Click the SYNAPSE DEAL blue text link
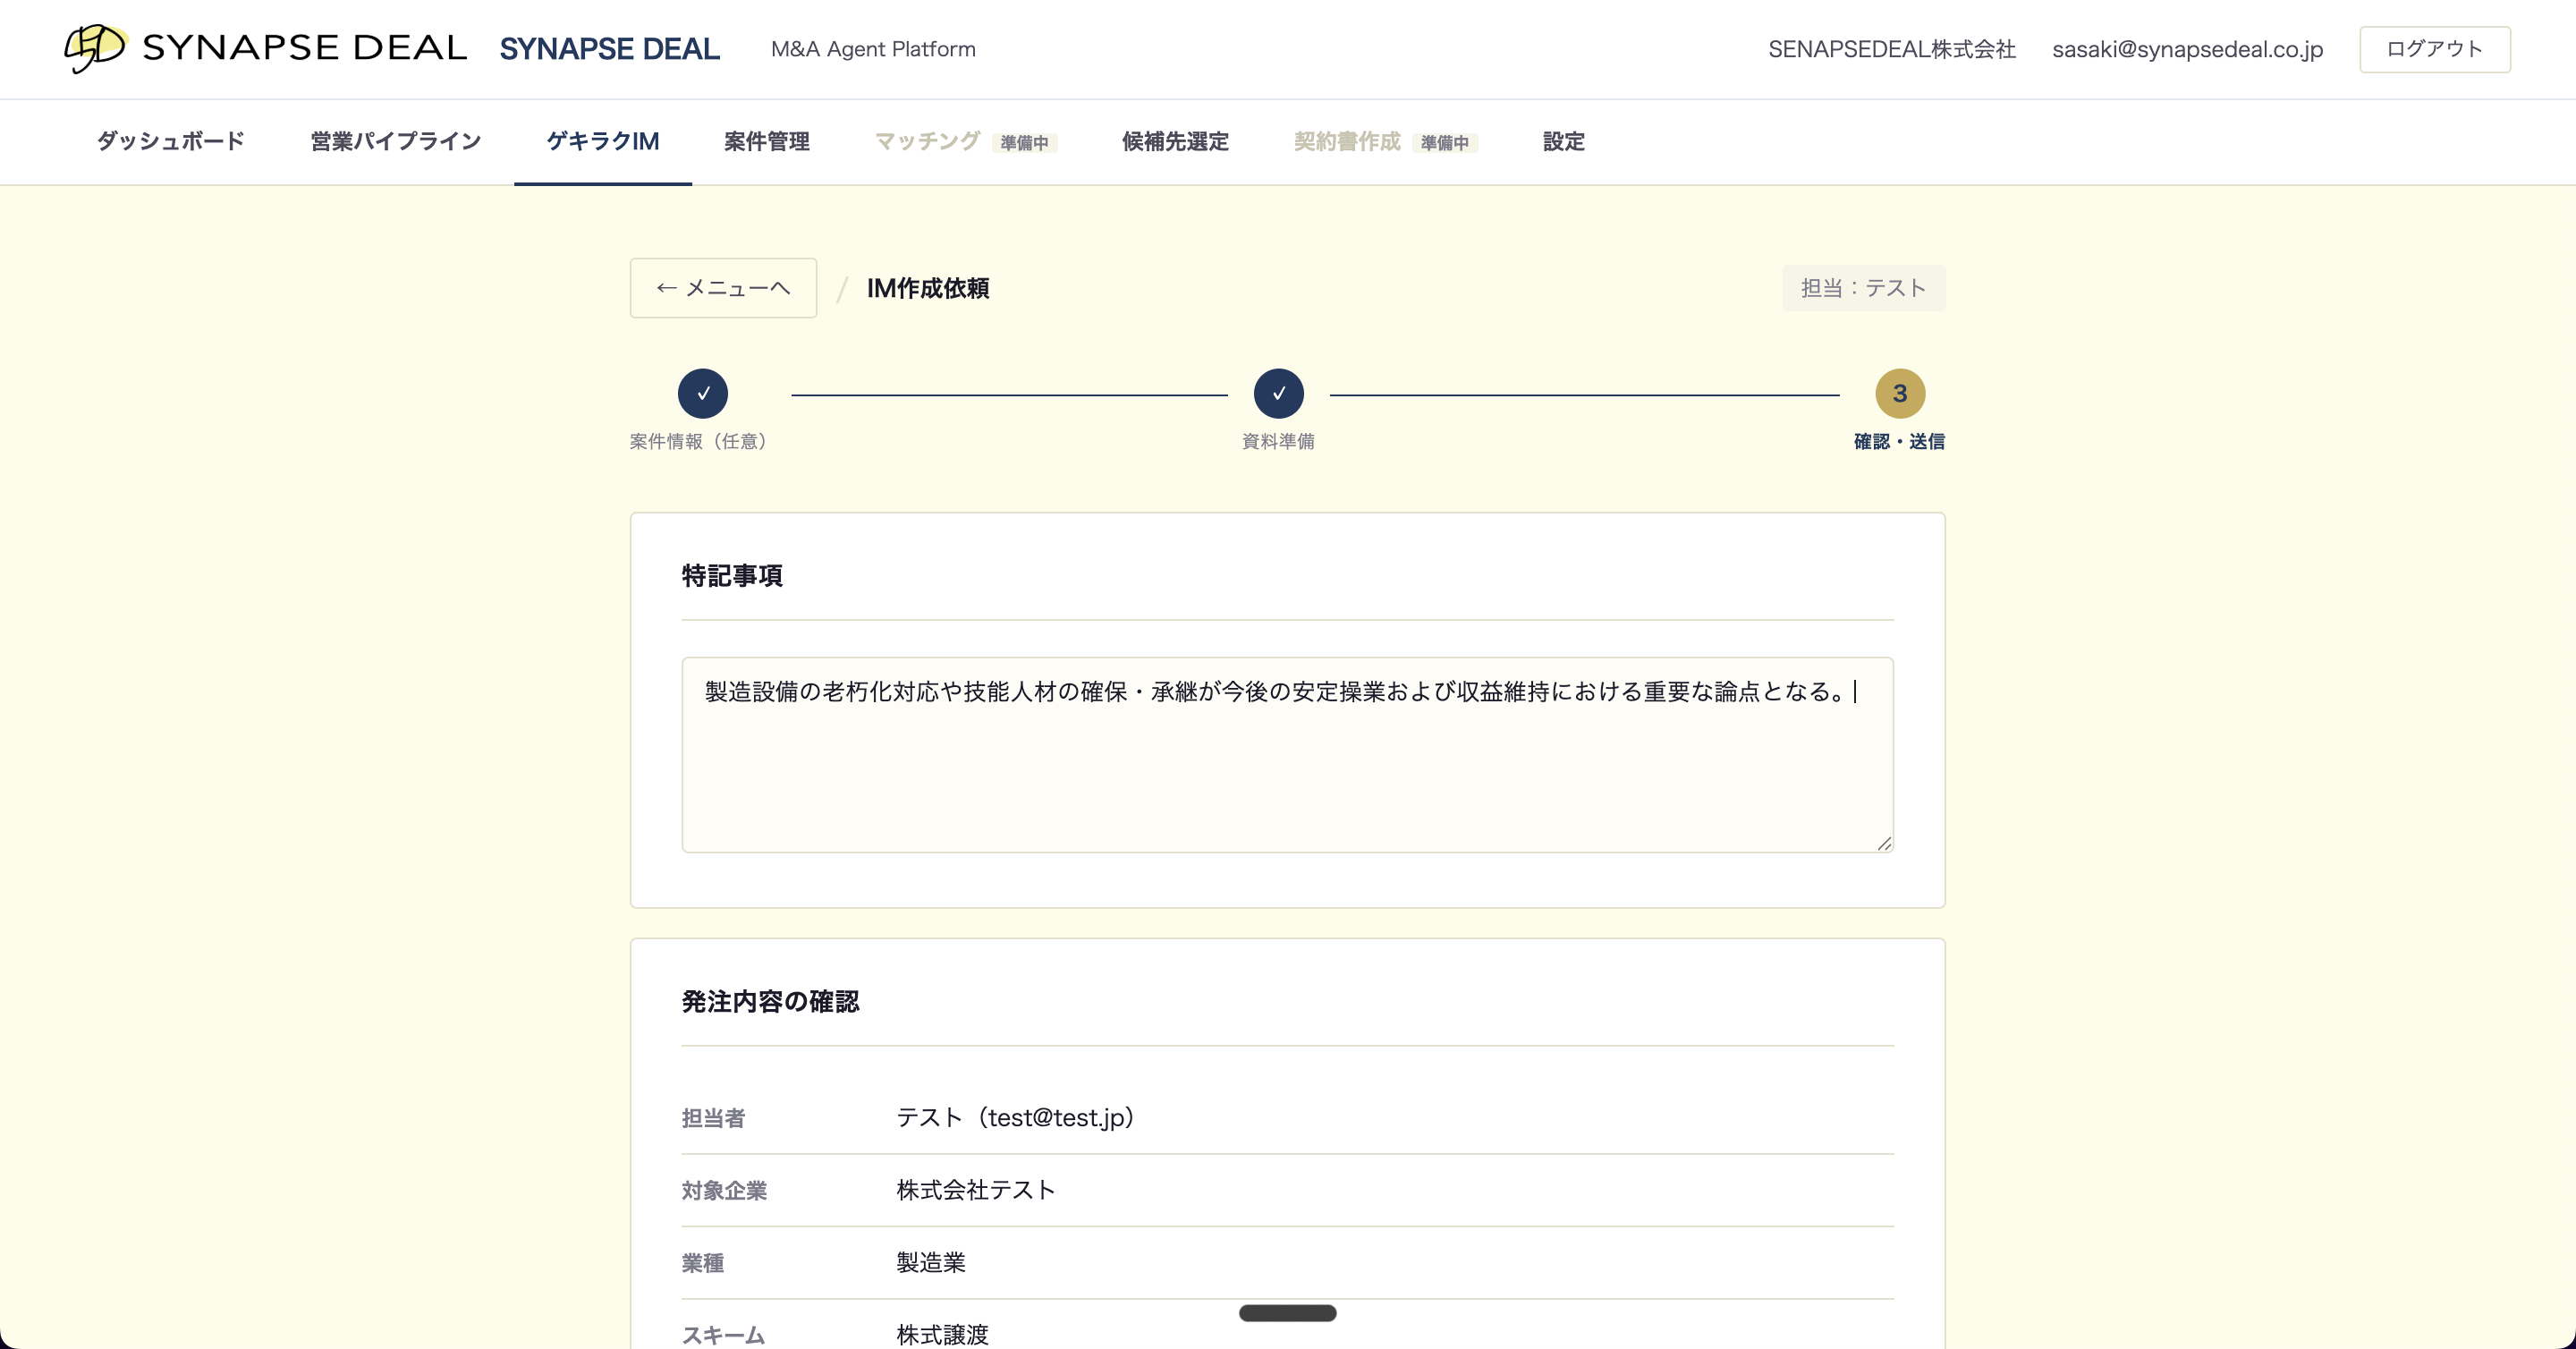This screenshot has width=2576, height=1349. tap(609, 49)
